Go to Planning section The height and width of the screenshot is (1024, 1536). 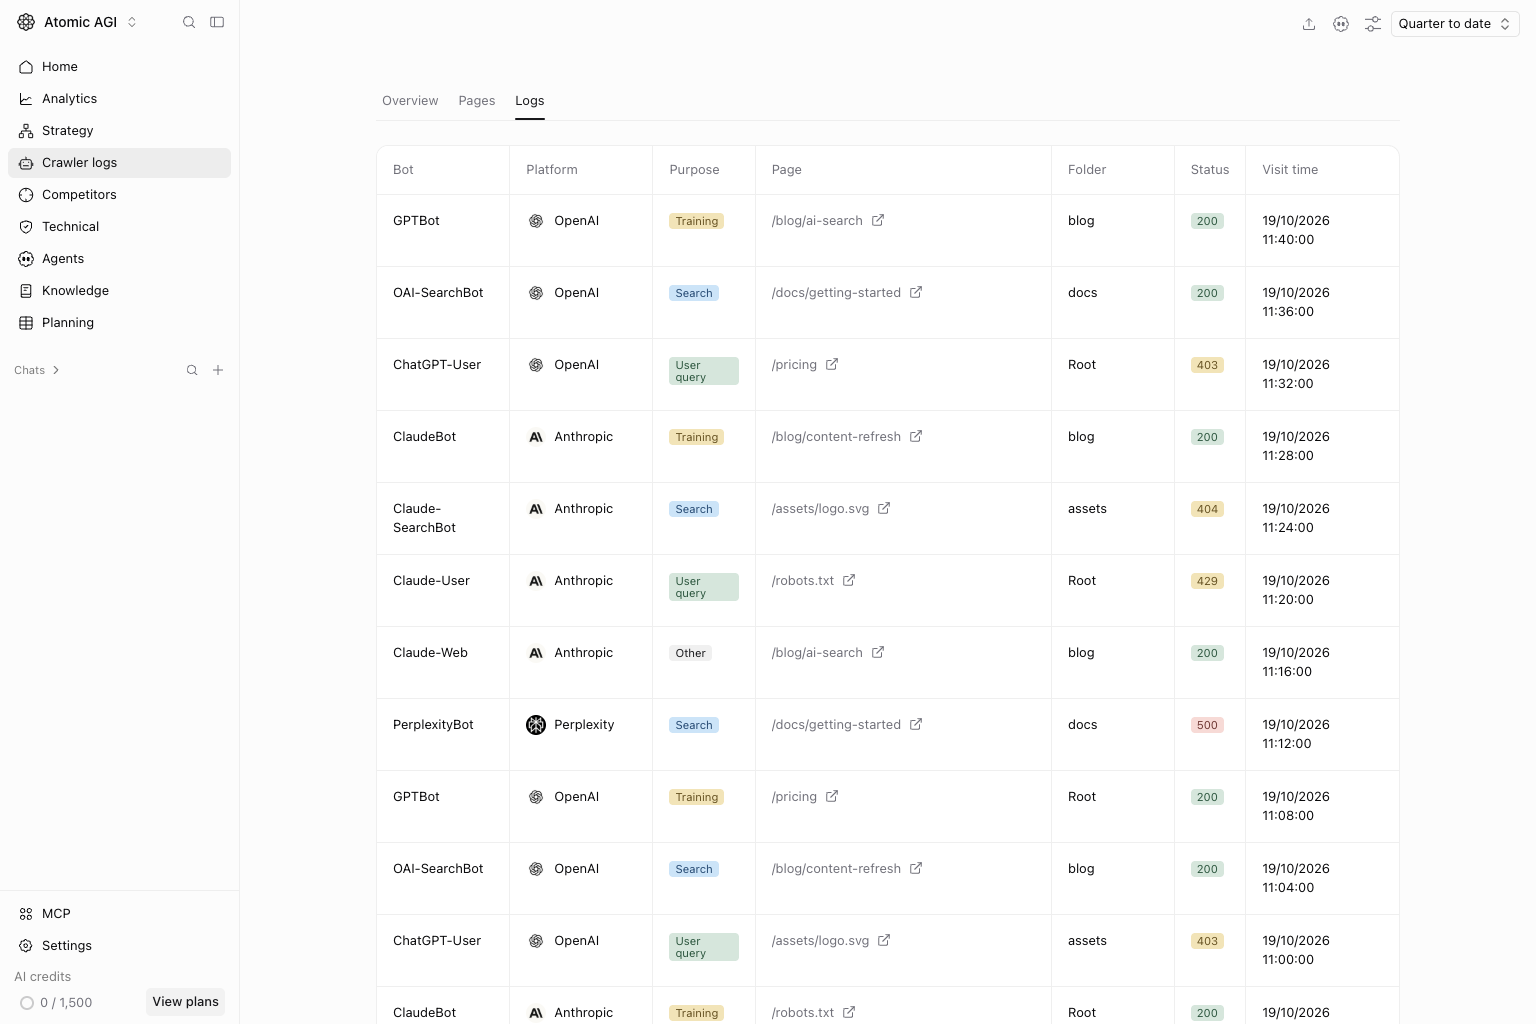coord(119,323)
